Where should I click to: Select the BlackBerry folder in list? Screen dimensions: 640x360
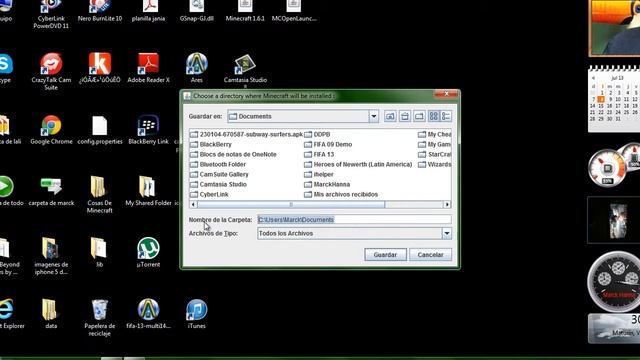[211, 144]
